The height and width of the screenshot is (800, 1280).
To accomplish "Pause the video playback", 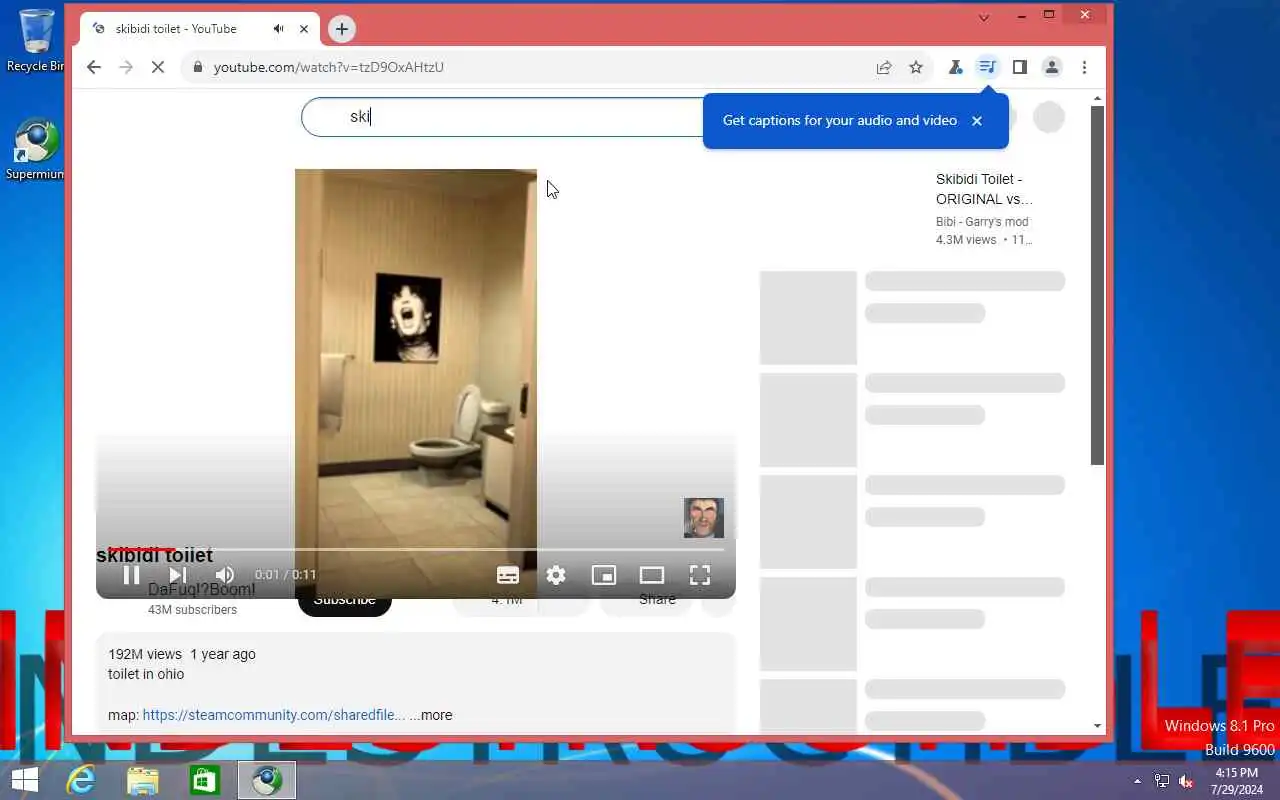I will click(131, 575).
